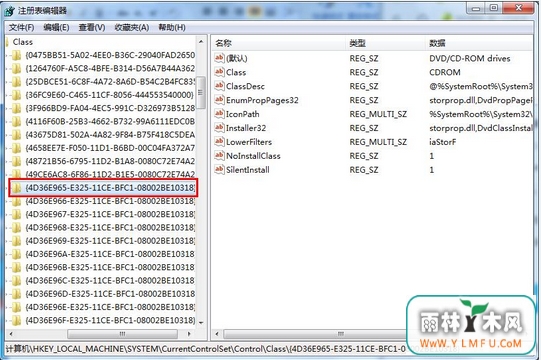
Task: Click folder icon of {36FC9E60-C465 key
Action: click(x=16, y=95)
